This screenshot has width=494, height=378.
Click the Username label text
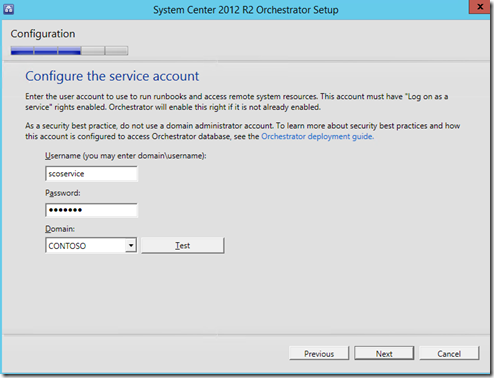coord(126,156)
